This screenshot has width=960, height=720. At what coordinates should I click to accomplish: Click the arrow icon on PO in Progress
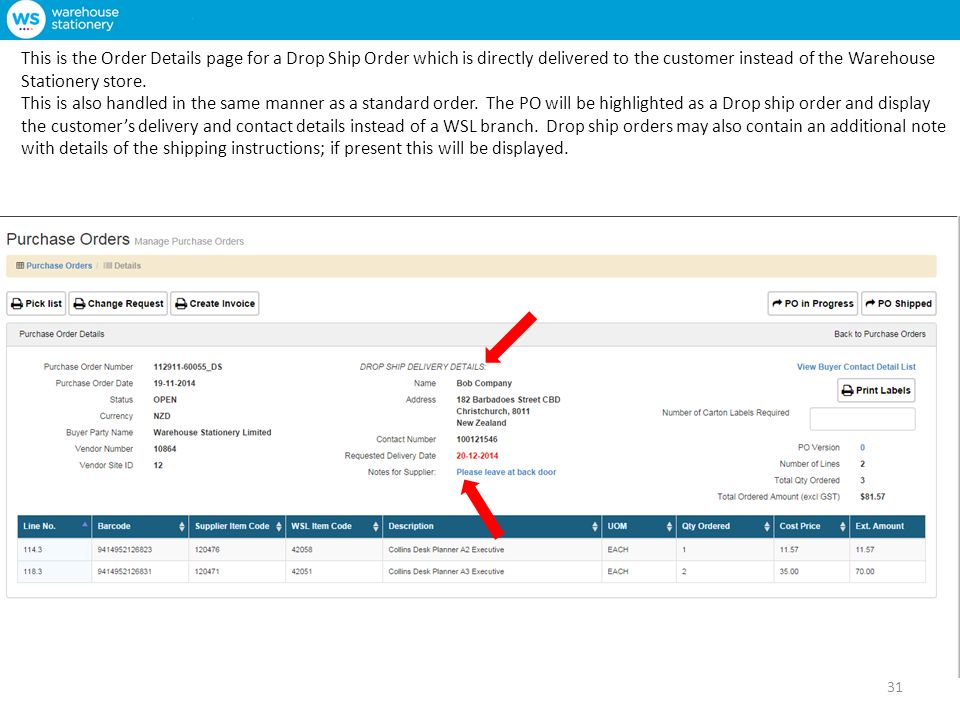click(x=777, y=303)
